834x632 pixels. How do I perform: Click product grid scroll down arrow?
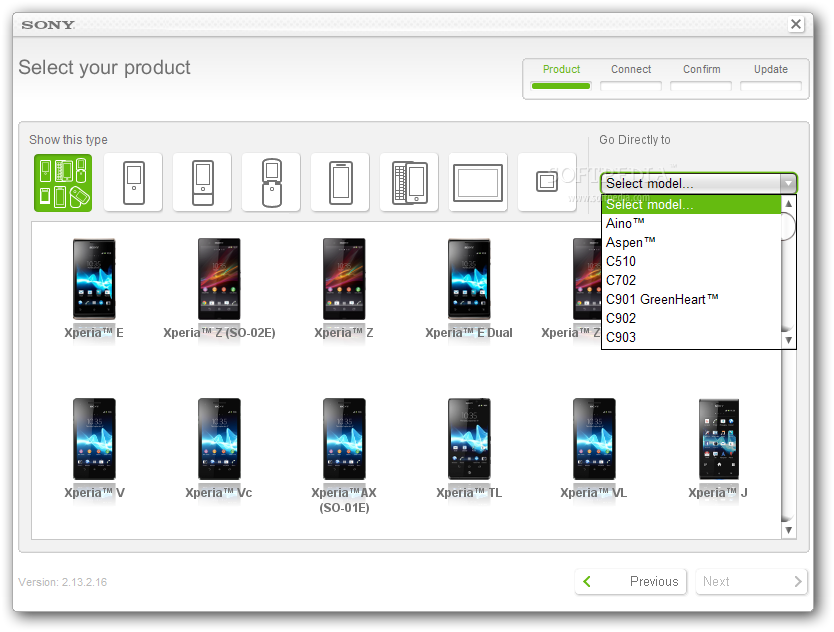789,530
